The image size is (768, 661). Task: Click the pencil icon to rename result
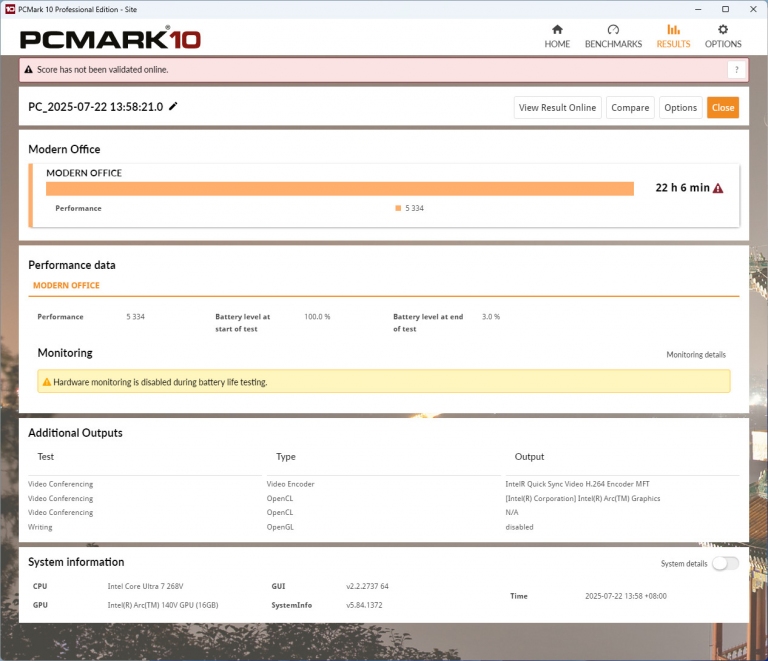(173, 106)
